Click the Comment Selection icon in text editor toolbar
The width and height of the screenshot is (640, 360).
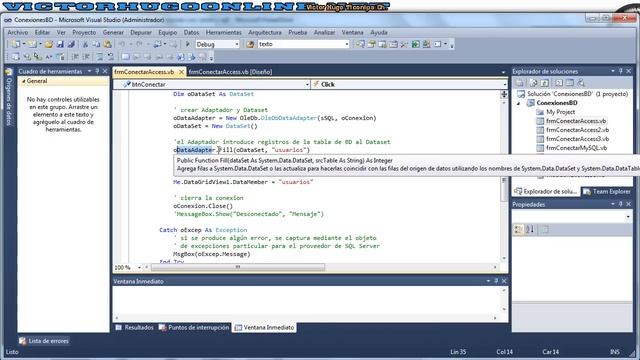pyautogui.click(x=99, y=57)
